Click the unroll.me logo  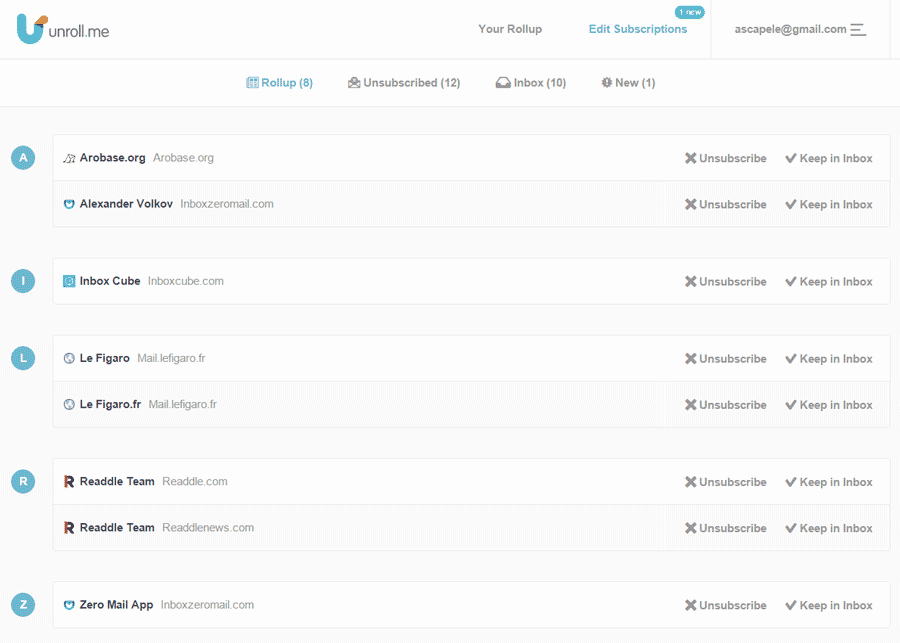point(63,29)
